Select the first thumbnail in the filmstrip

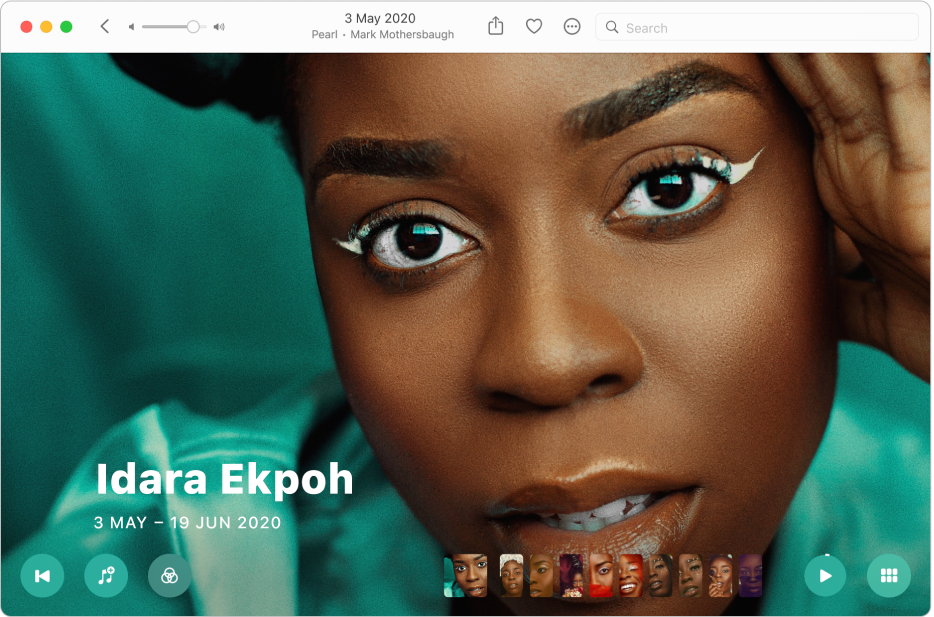[x=468, y=575]
